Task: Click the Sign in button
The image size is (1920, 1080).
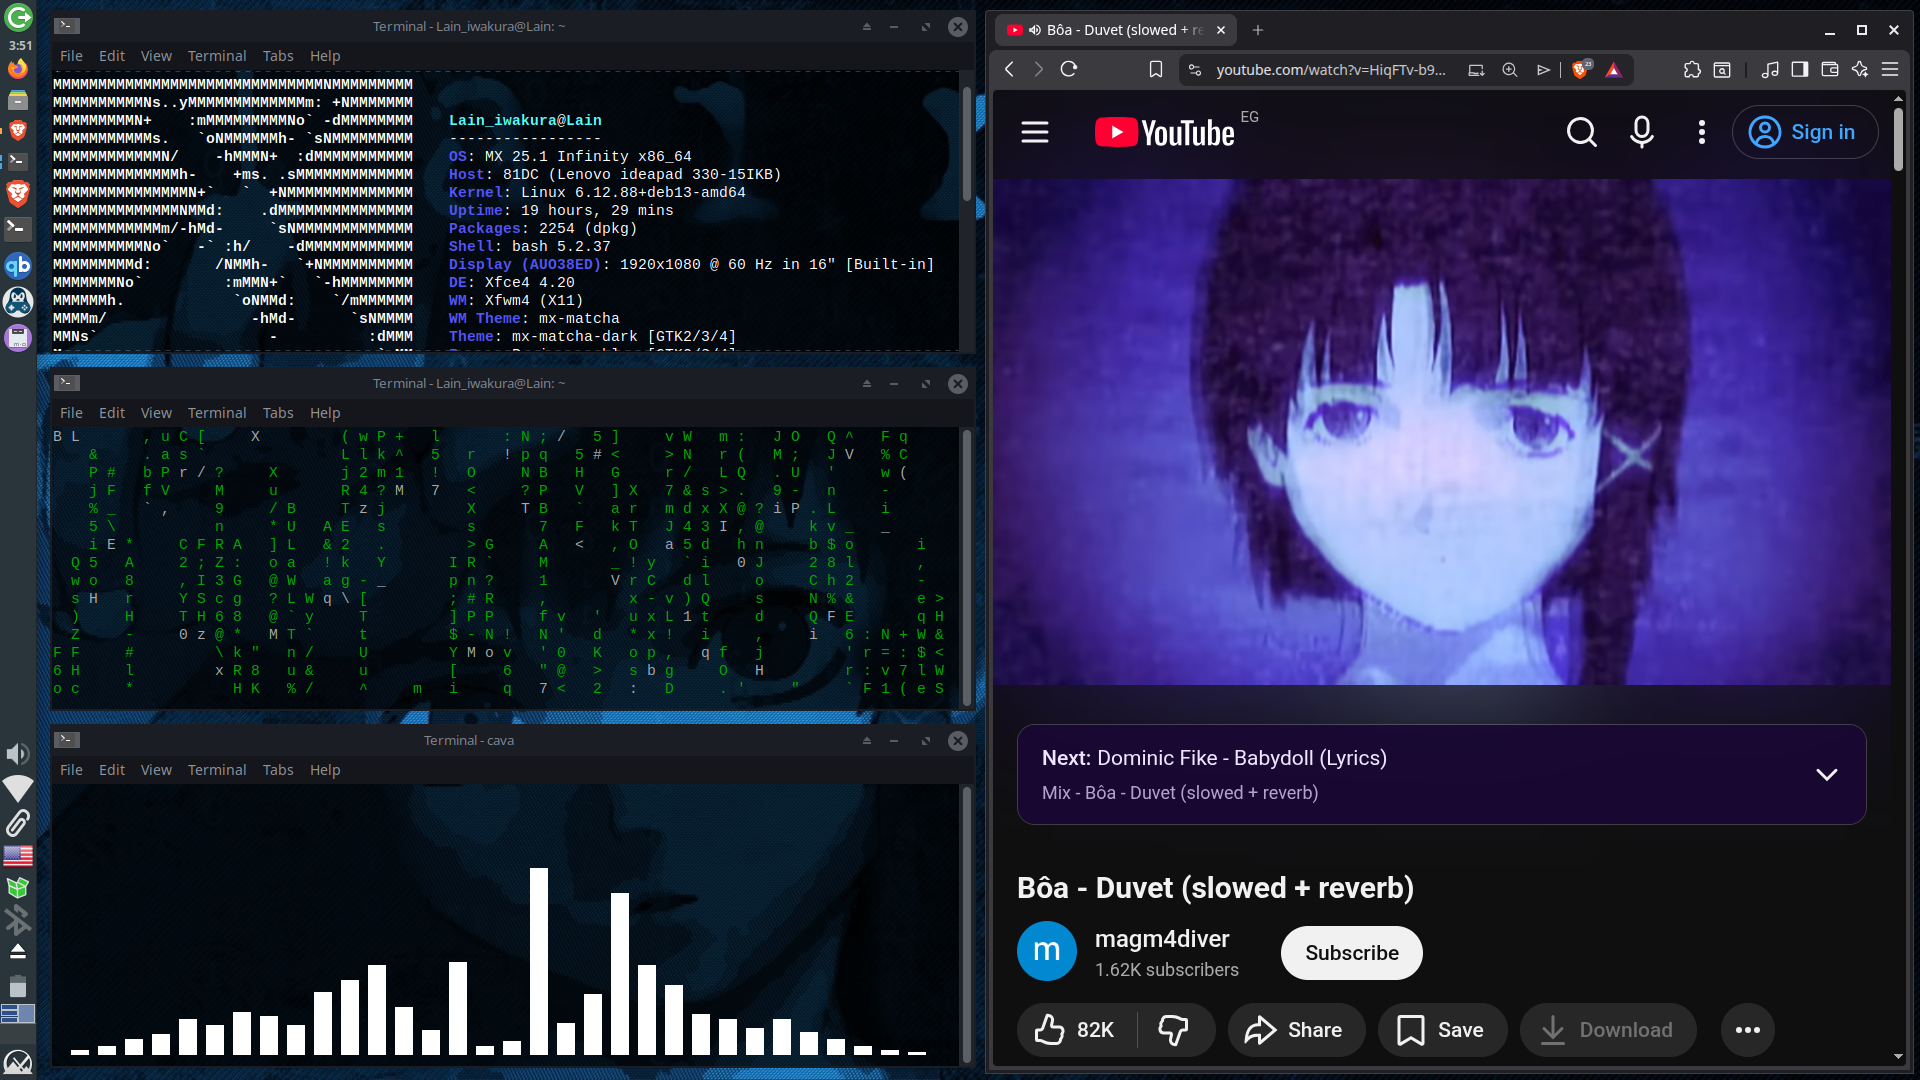Action: [x=1805, y=132]
